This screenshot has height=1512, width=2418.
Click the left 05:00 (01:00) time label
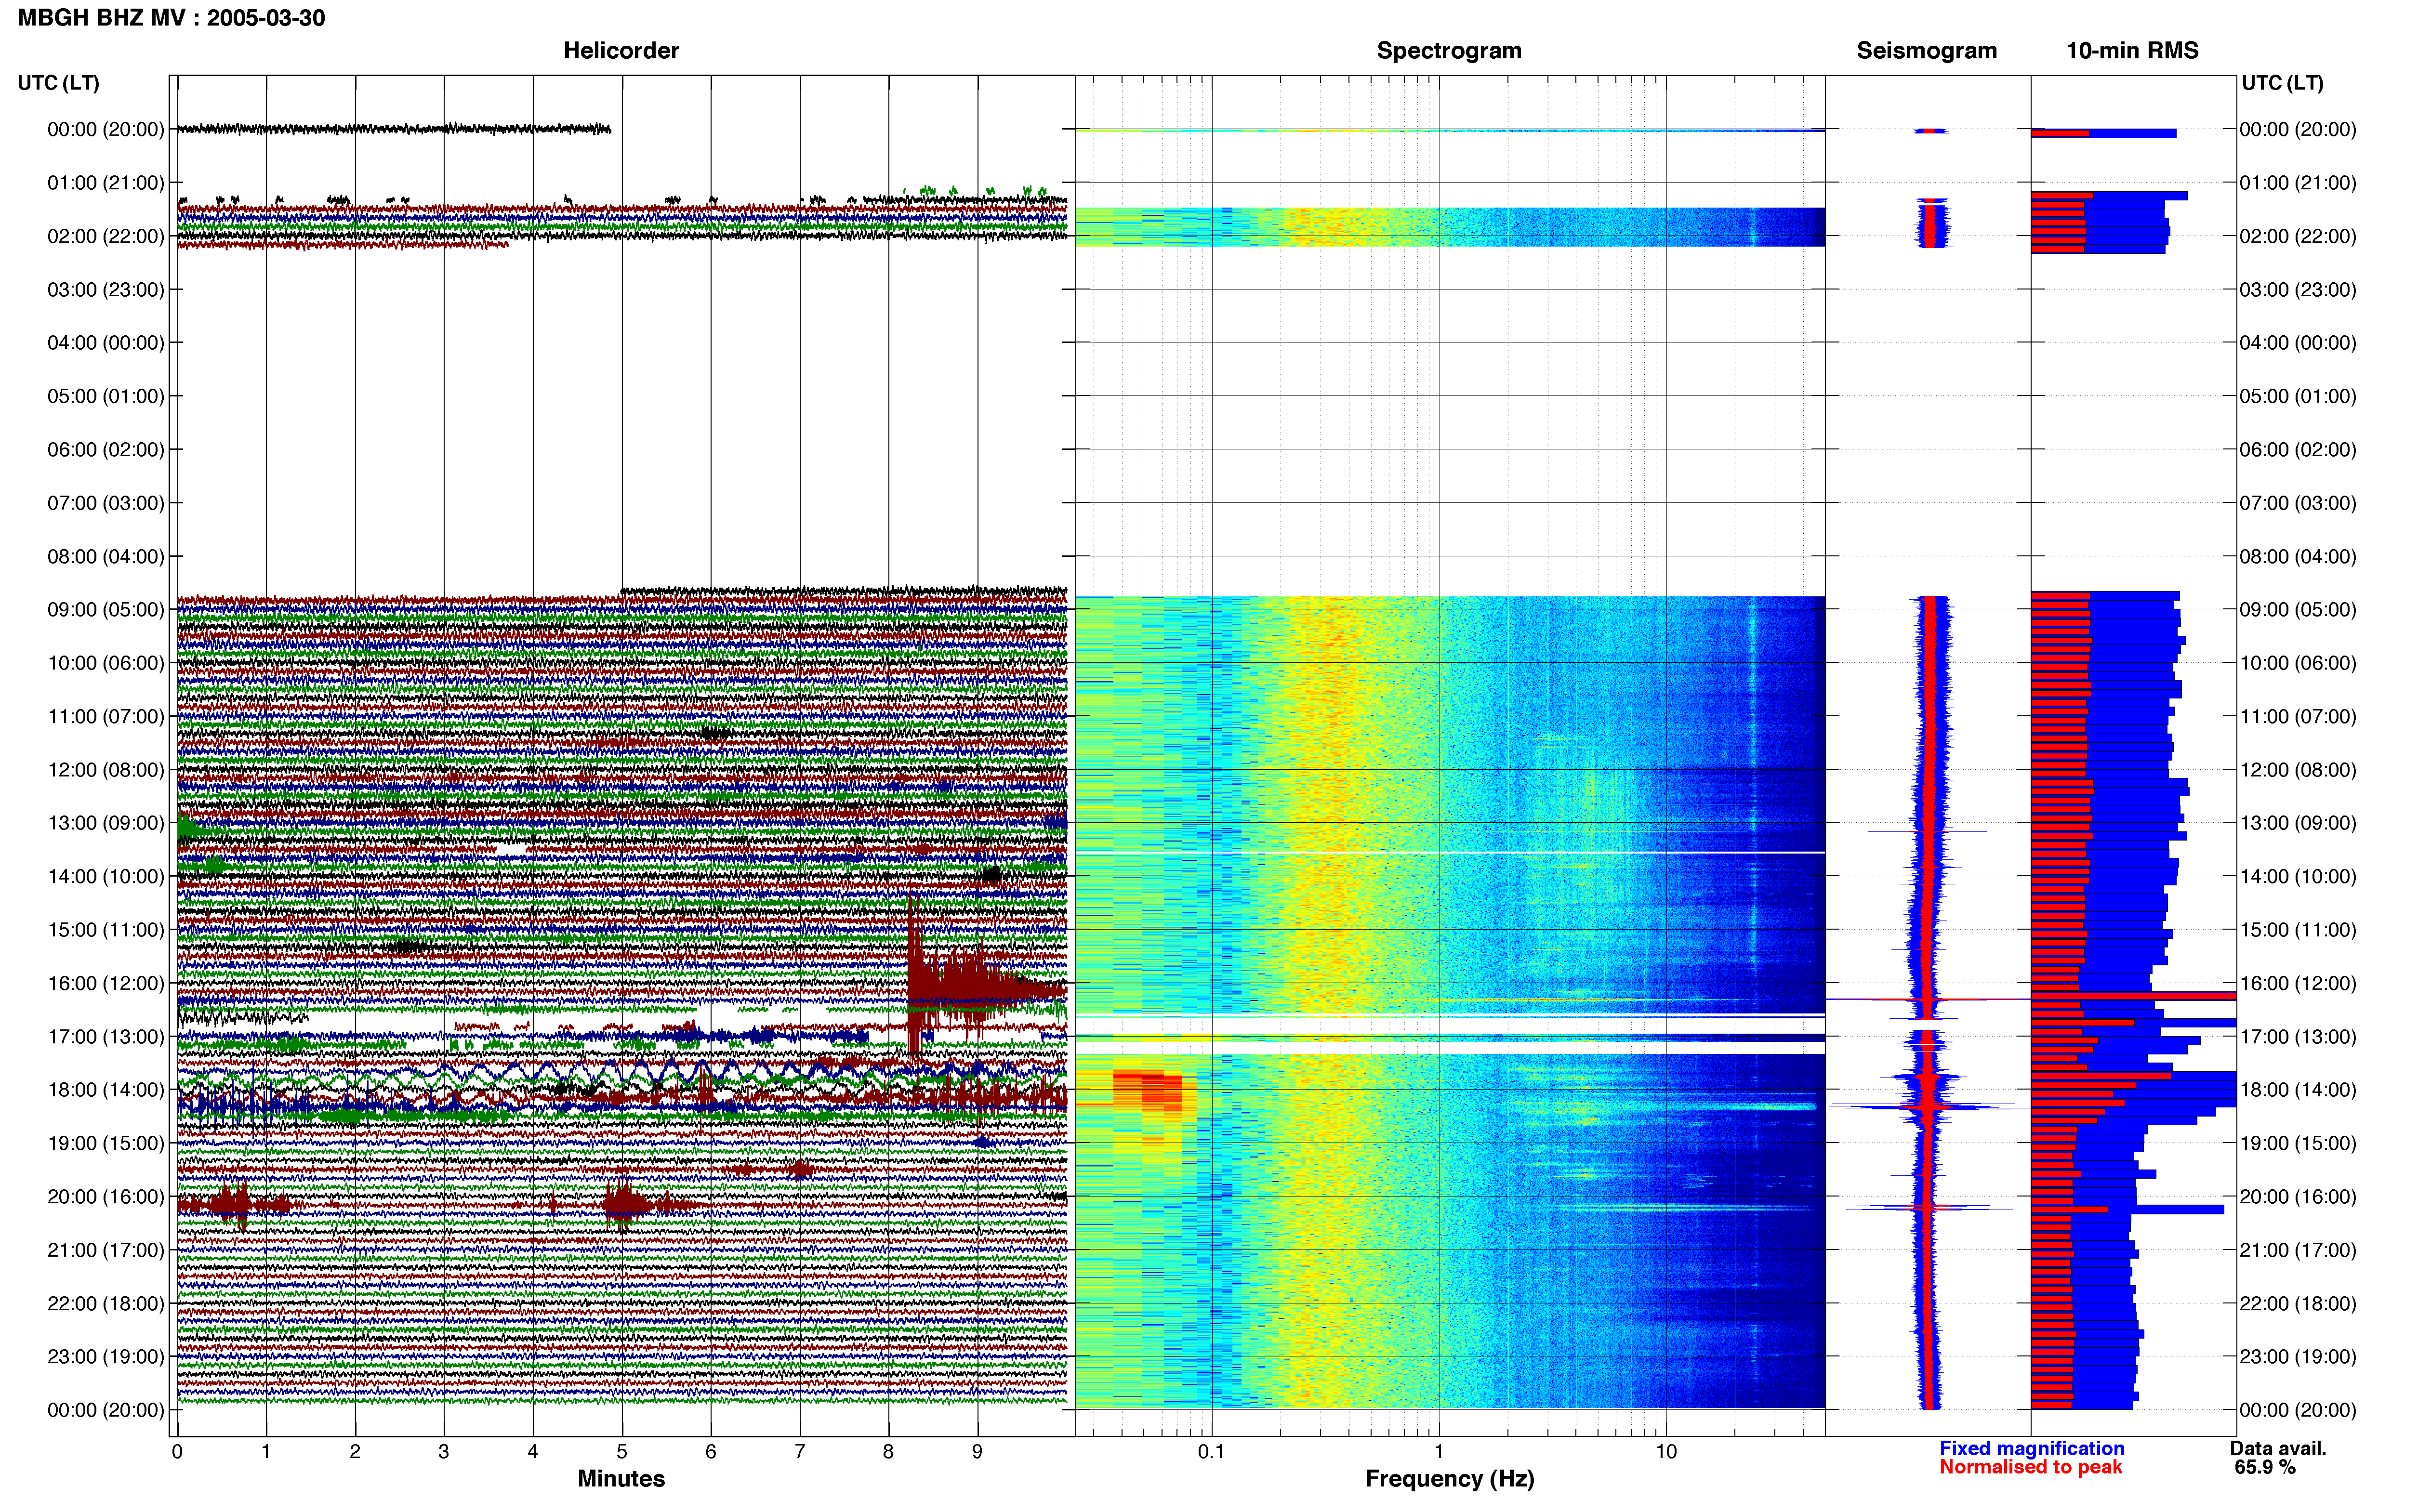(105, 396)
